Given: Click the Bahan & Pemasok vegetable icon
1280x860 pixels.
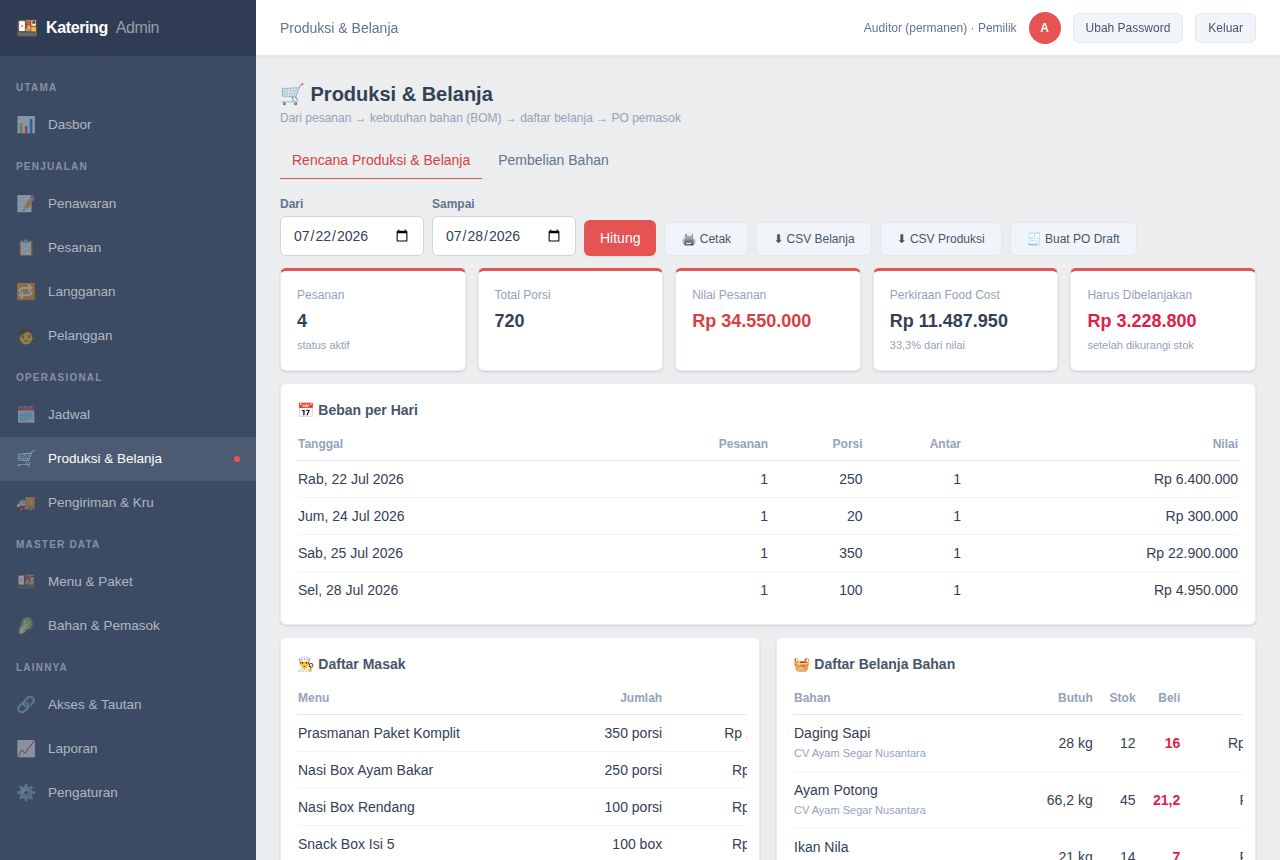Looking at the screenshot, I should coord(26,626).
